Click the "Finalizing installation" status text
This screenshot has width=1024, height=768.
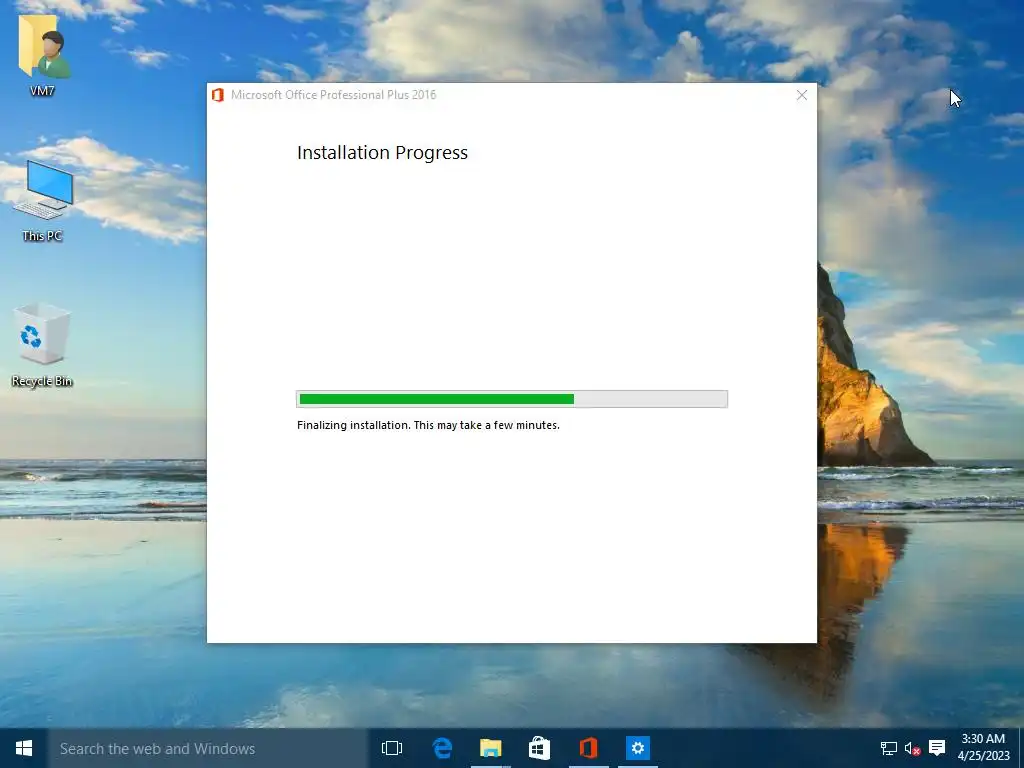(x=428, y=425)
